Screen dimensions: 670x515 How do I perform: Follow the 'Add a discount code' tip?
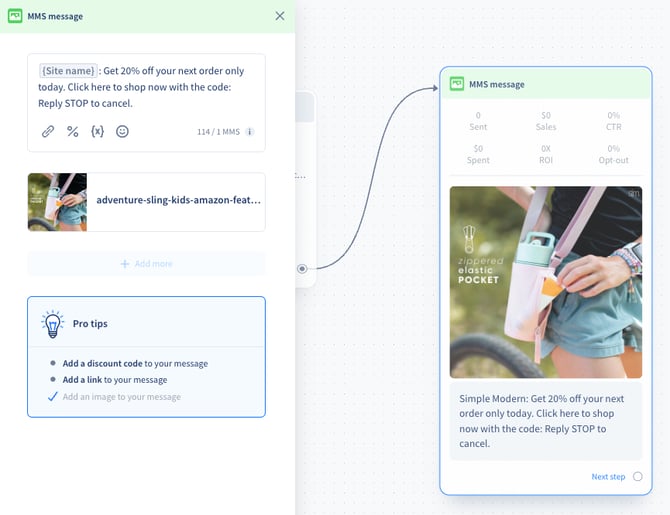click(135, 363)
